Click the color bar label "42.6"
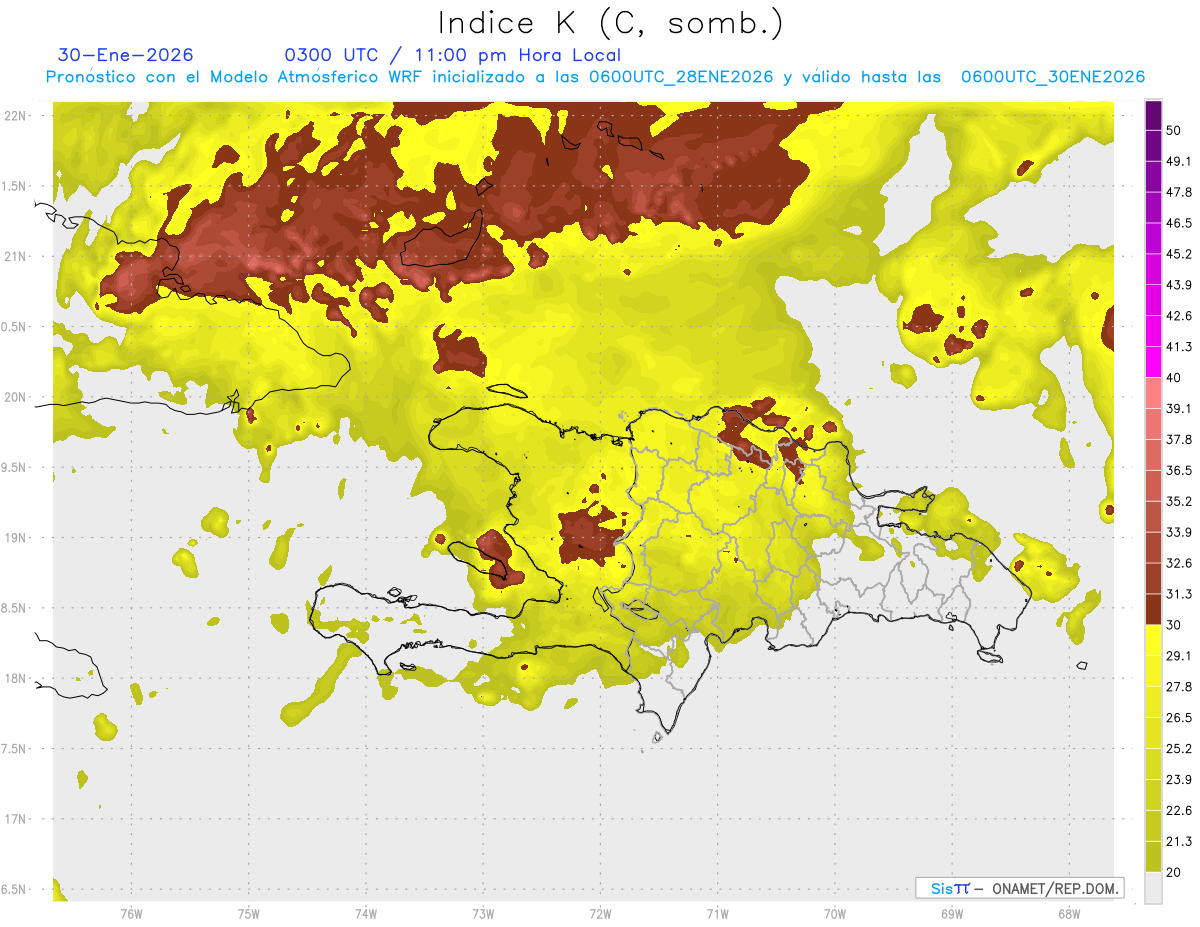The image size is (1200, 927). [x=1179, y=316]
